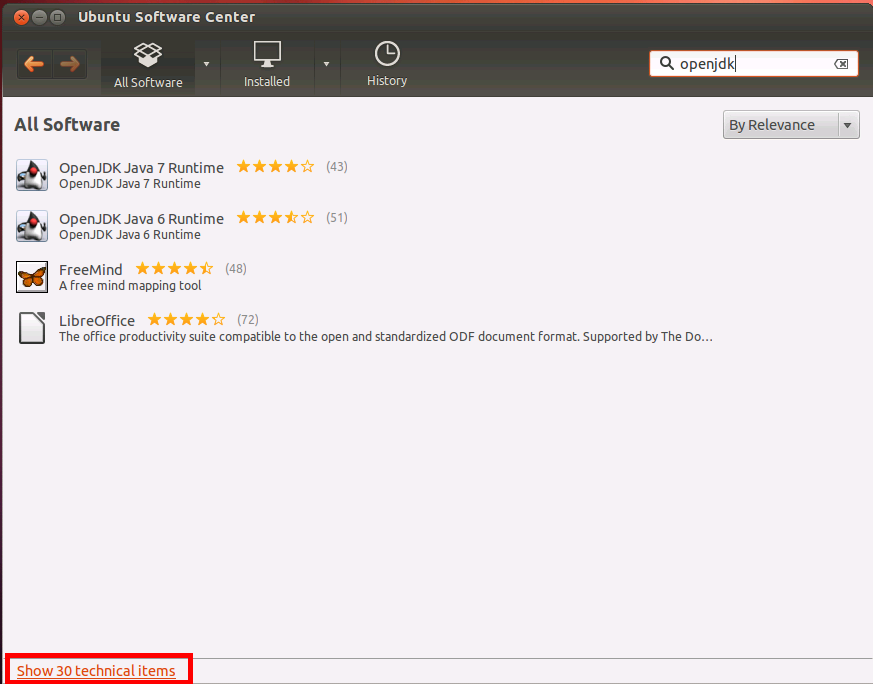
Task: Click Show 30 technical items link
Action: (x=96, y=671)
